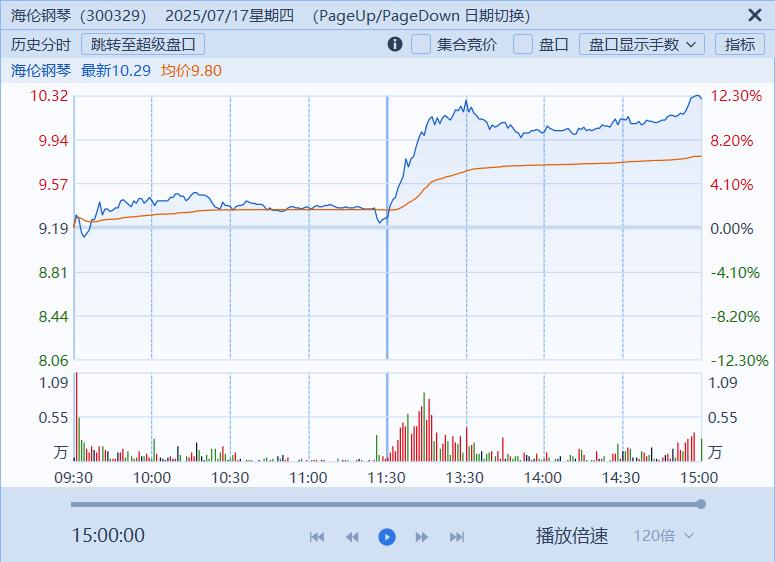Click the 最新10.29 price text
Viewport: 775px width, 562px height.
(x=116, y=71)
